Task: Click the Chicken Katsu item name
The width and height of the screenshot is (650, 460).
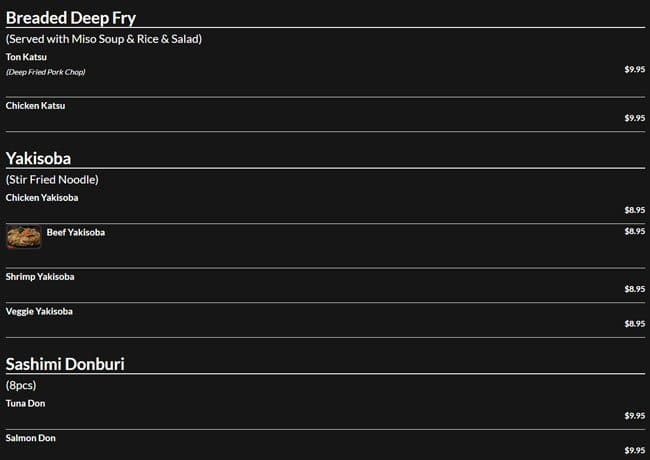Action: [x=35, y=106]
